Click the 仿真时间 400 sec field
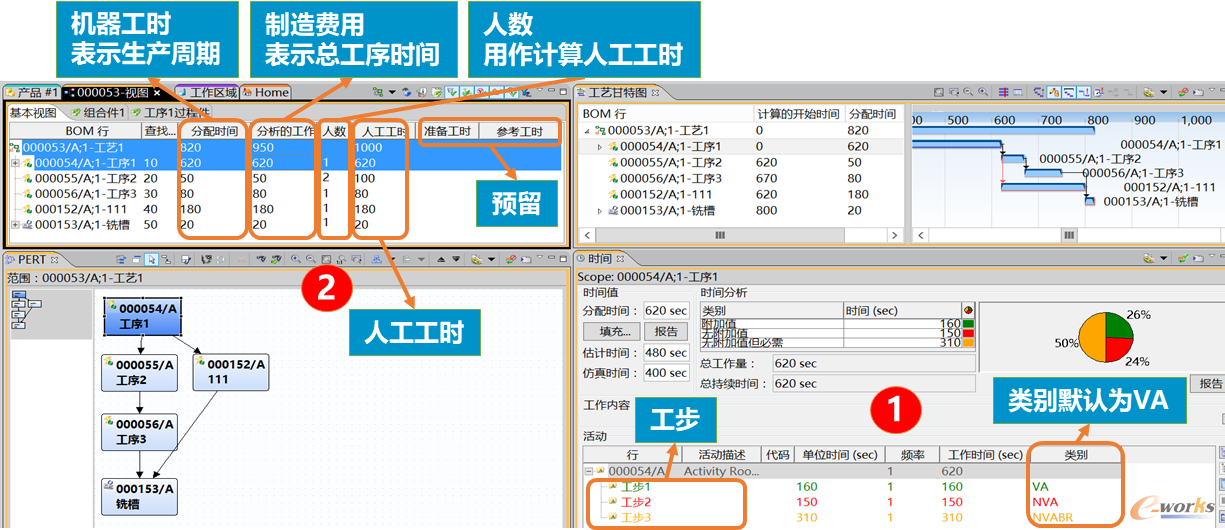1225x530 pixels. [x=665, y=374]
